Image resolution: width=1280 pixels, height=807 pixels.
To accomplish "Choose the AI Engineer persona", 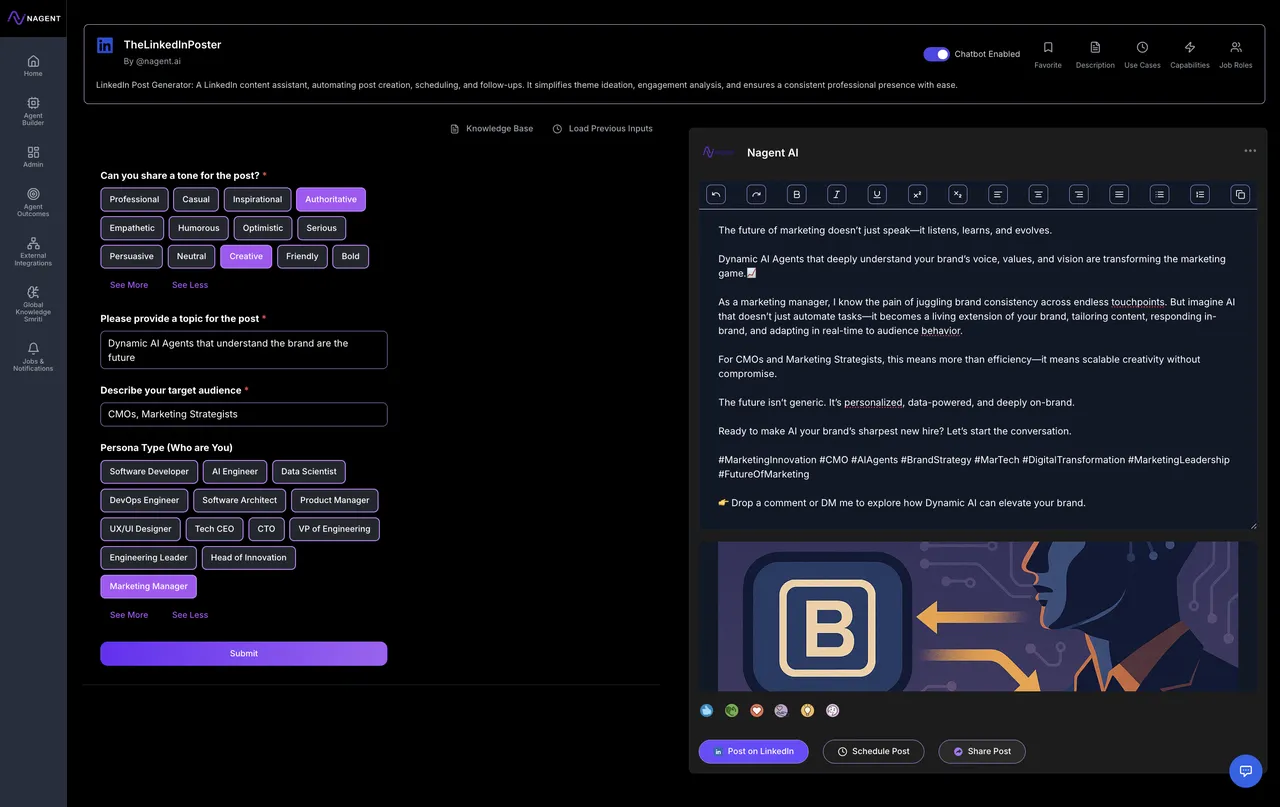I will [235, 472].
